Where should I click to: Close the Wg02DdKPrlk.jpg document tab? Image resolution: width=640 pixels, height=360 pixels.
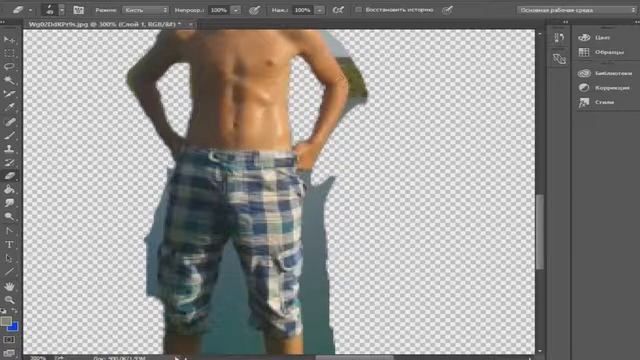tap(191, 24)
